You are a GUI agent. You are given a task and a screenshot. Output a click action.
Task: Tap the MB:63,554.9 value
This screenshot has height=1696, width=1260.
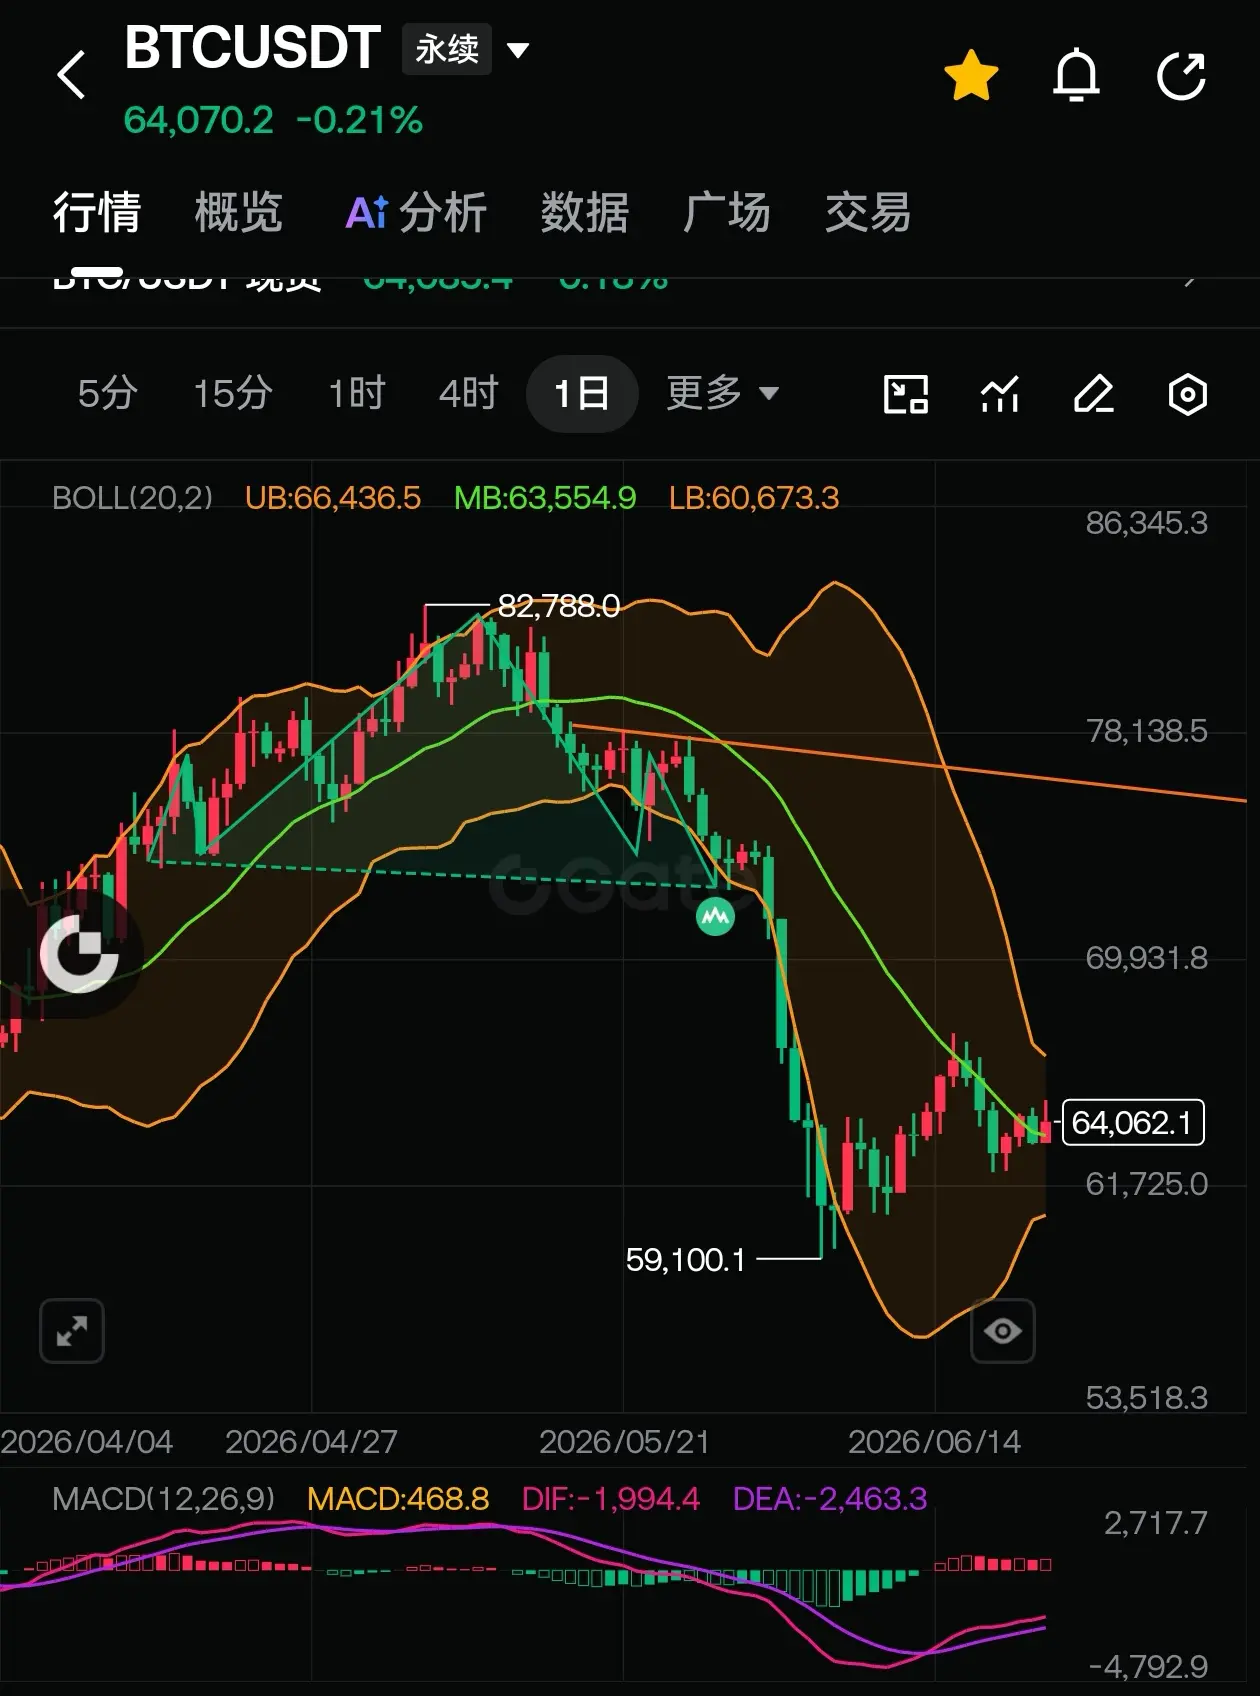[545, 498]
